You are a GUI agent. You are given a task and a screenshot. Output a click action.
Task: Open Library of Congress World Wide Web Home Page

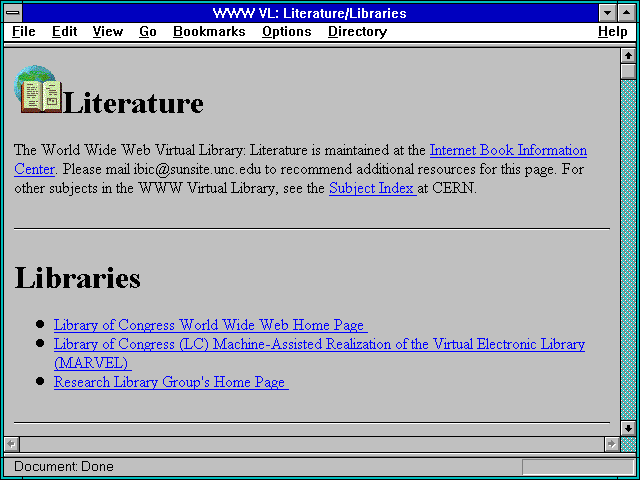click(211, 325)
